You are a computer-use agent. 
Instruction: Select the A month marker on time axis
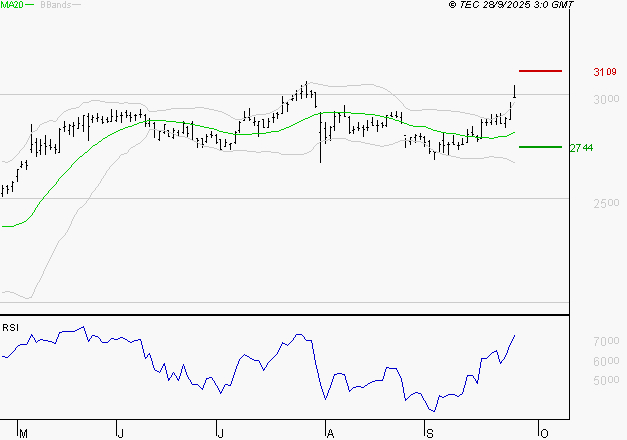(x=328, y=433)
